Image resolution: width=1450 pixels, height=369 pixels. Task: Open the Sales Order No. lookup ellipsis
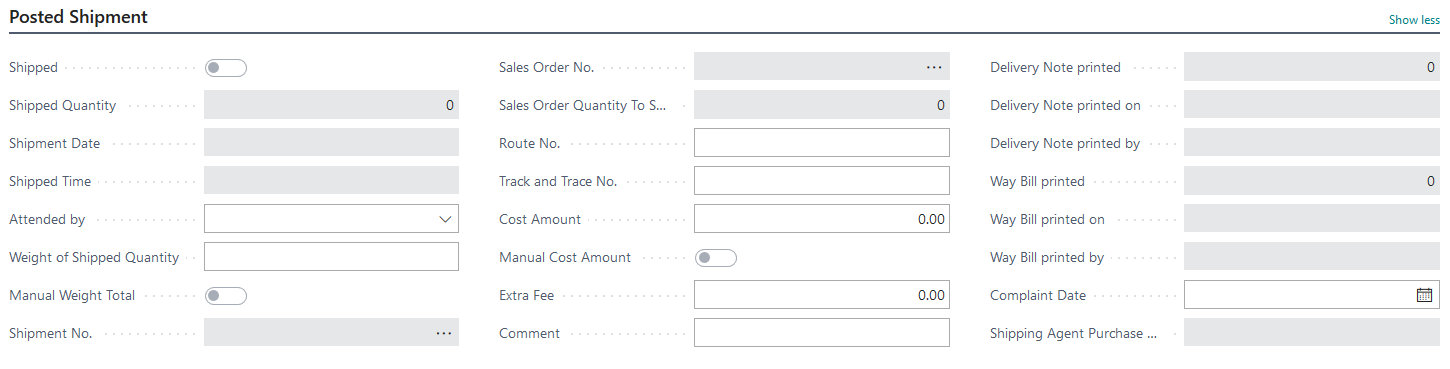point(934,67)
